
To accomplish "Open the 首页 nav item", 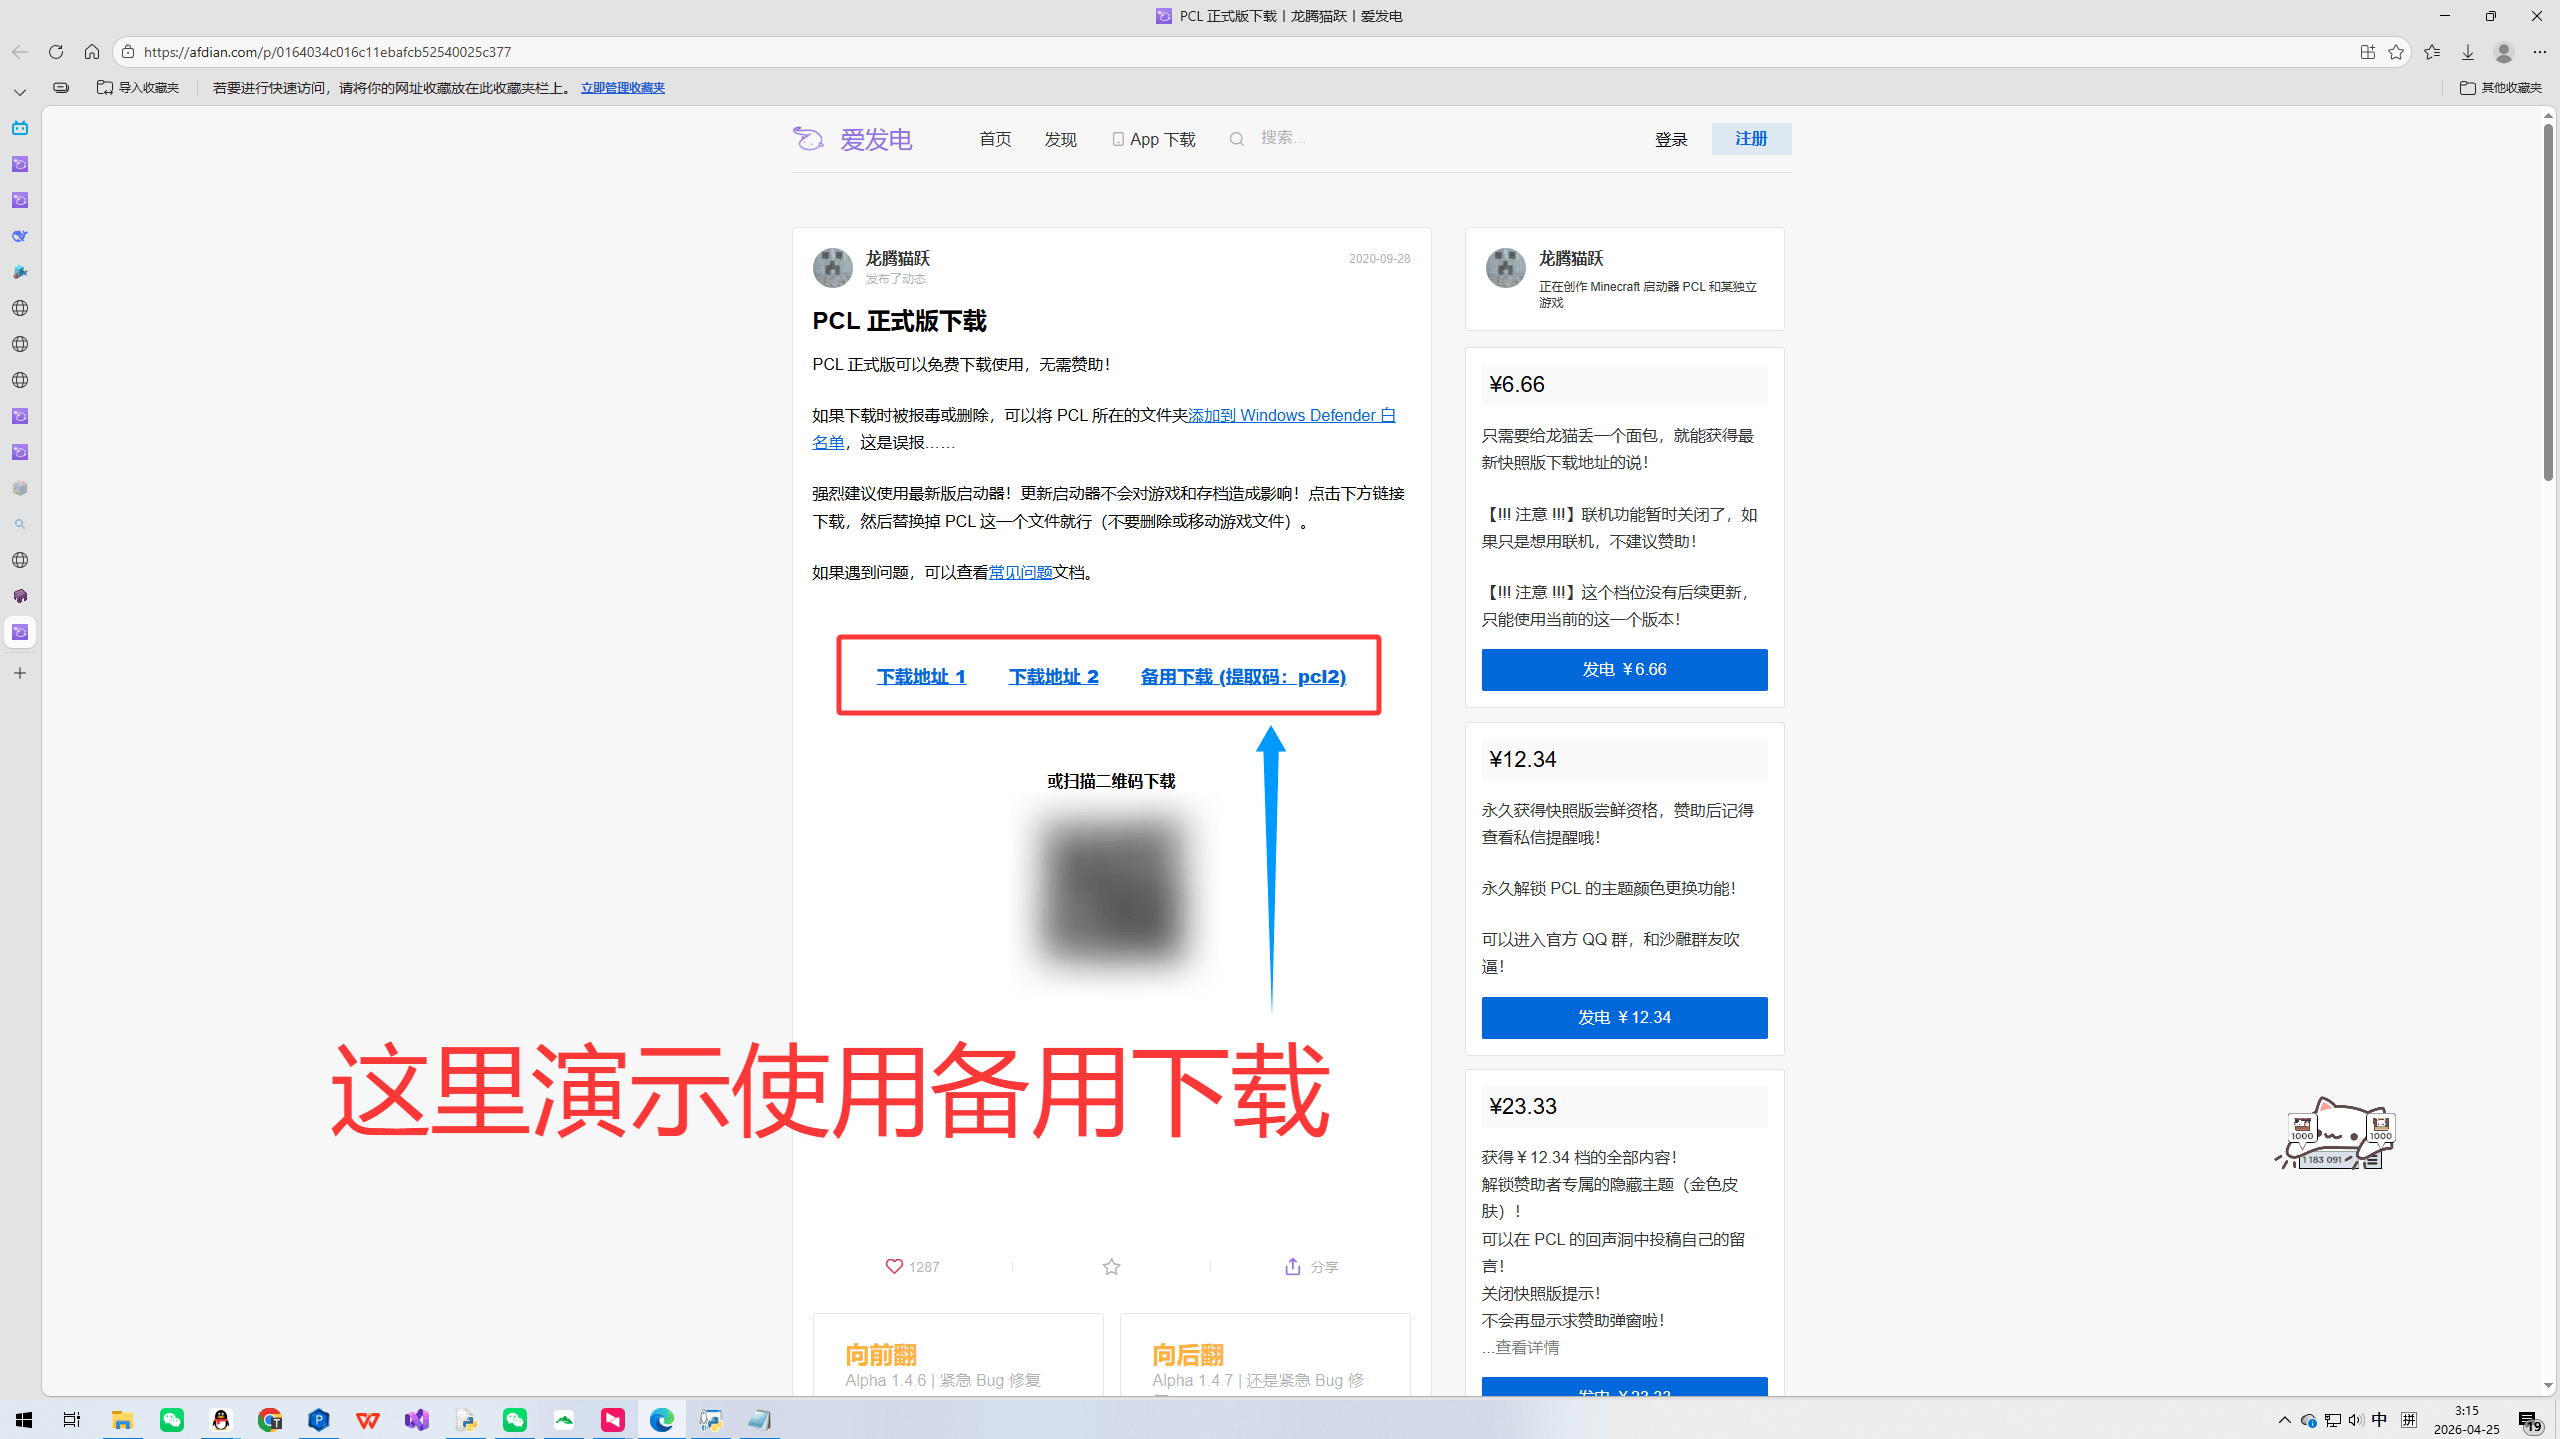I will [995, 139].
